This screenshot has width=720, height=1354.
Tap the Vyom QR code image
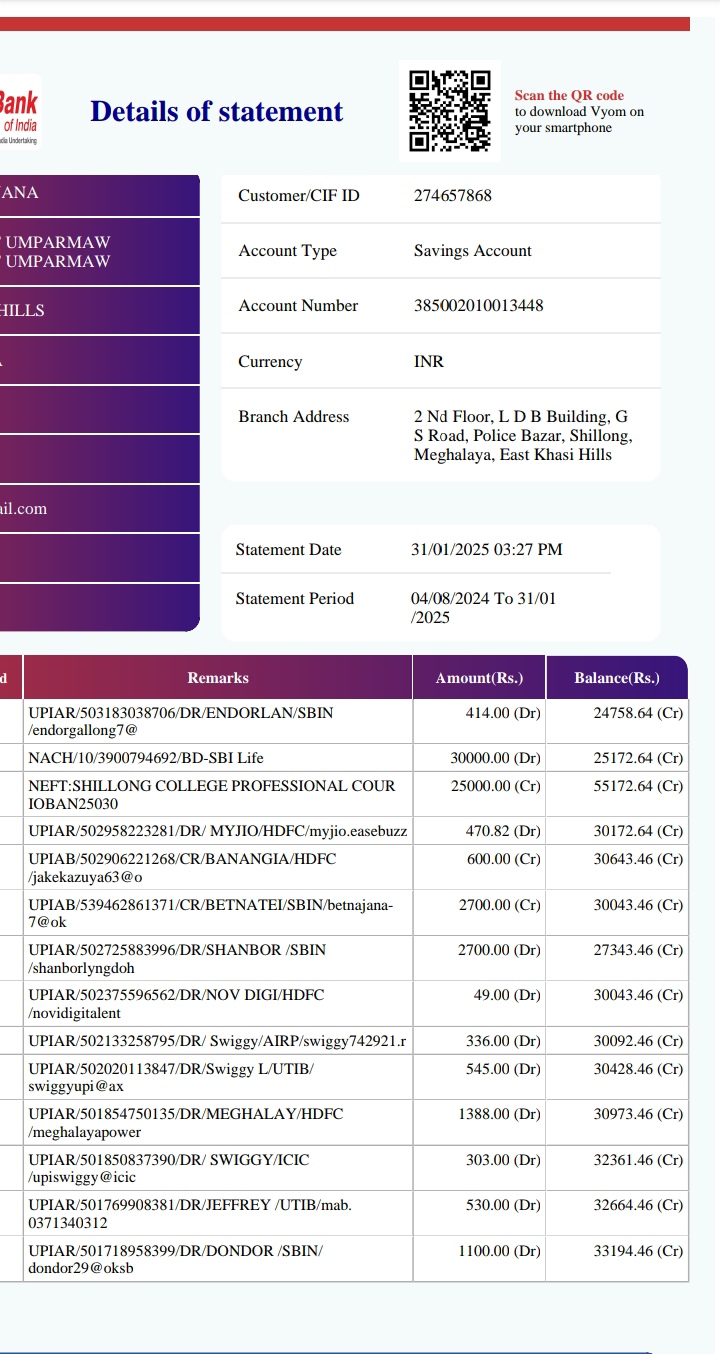pyautogui.click(x=449, y=111)
